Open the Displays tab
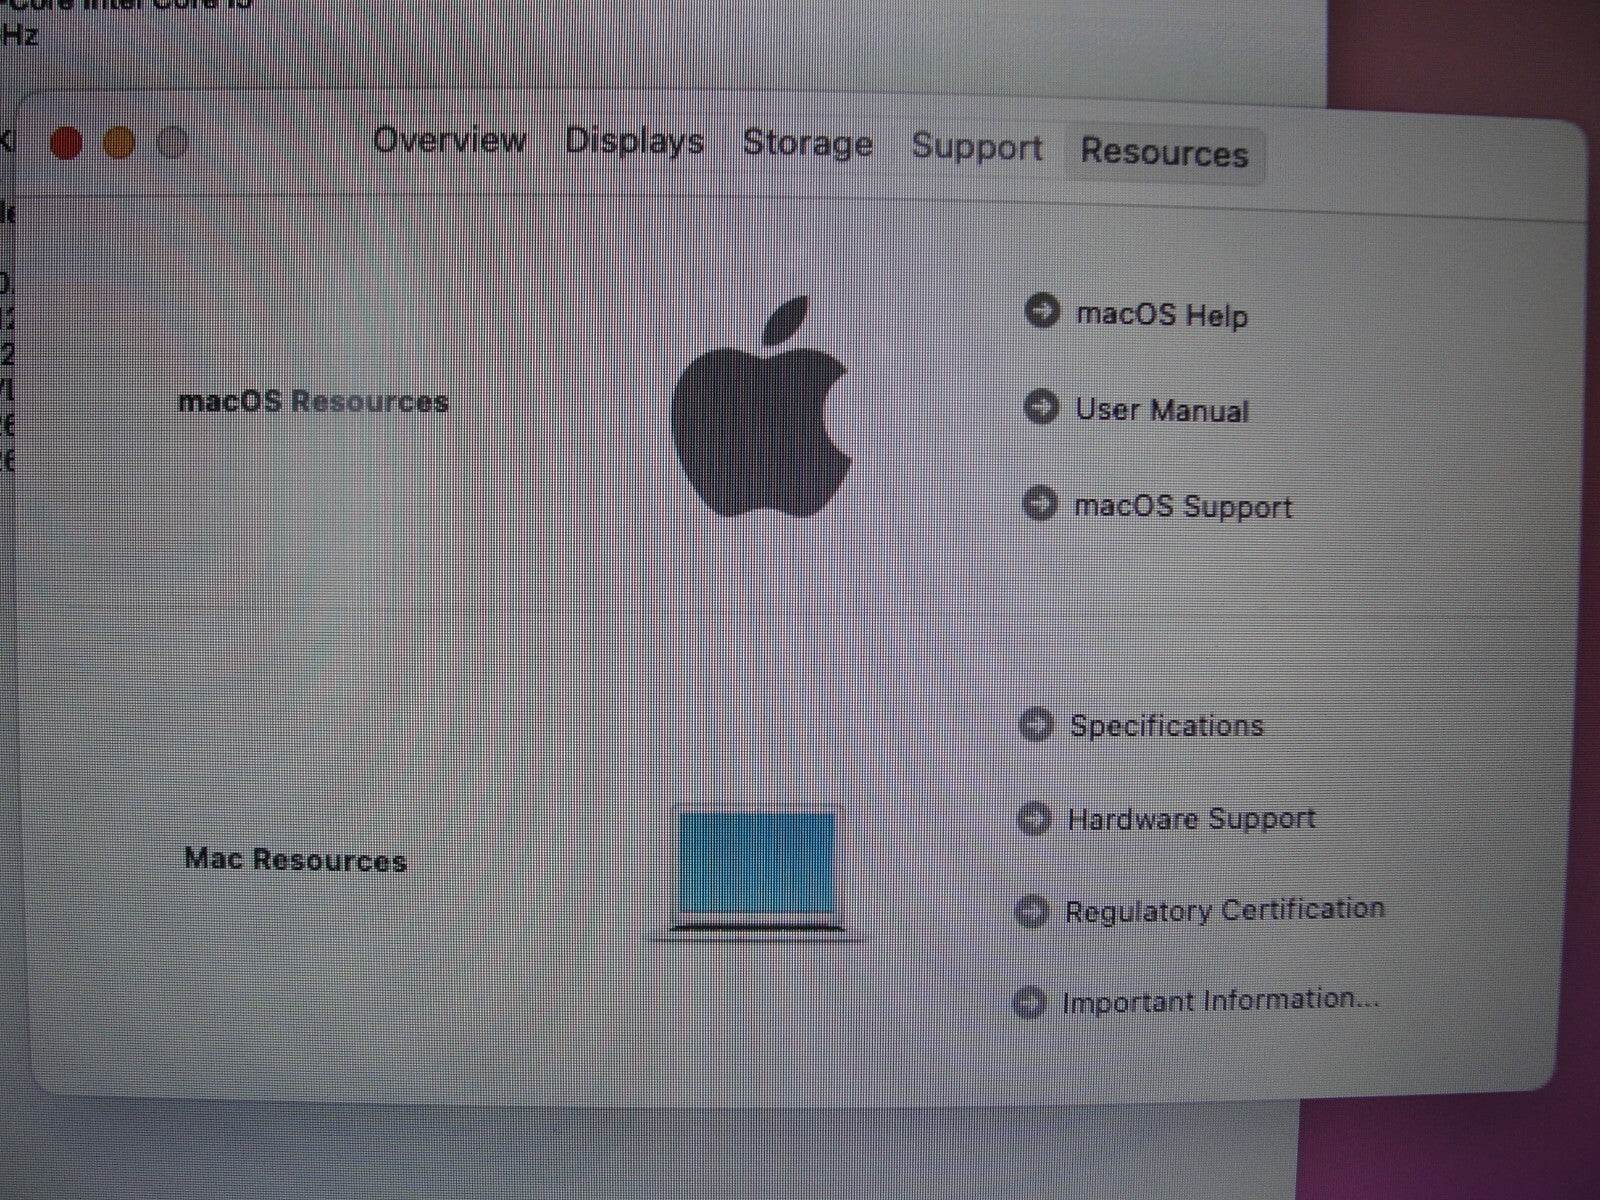The width and height of the screenshot is (1600, 1200). pos(634,141)
